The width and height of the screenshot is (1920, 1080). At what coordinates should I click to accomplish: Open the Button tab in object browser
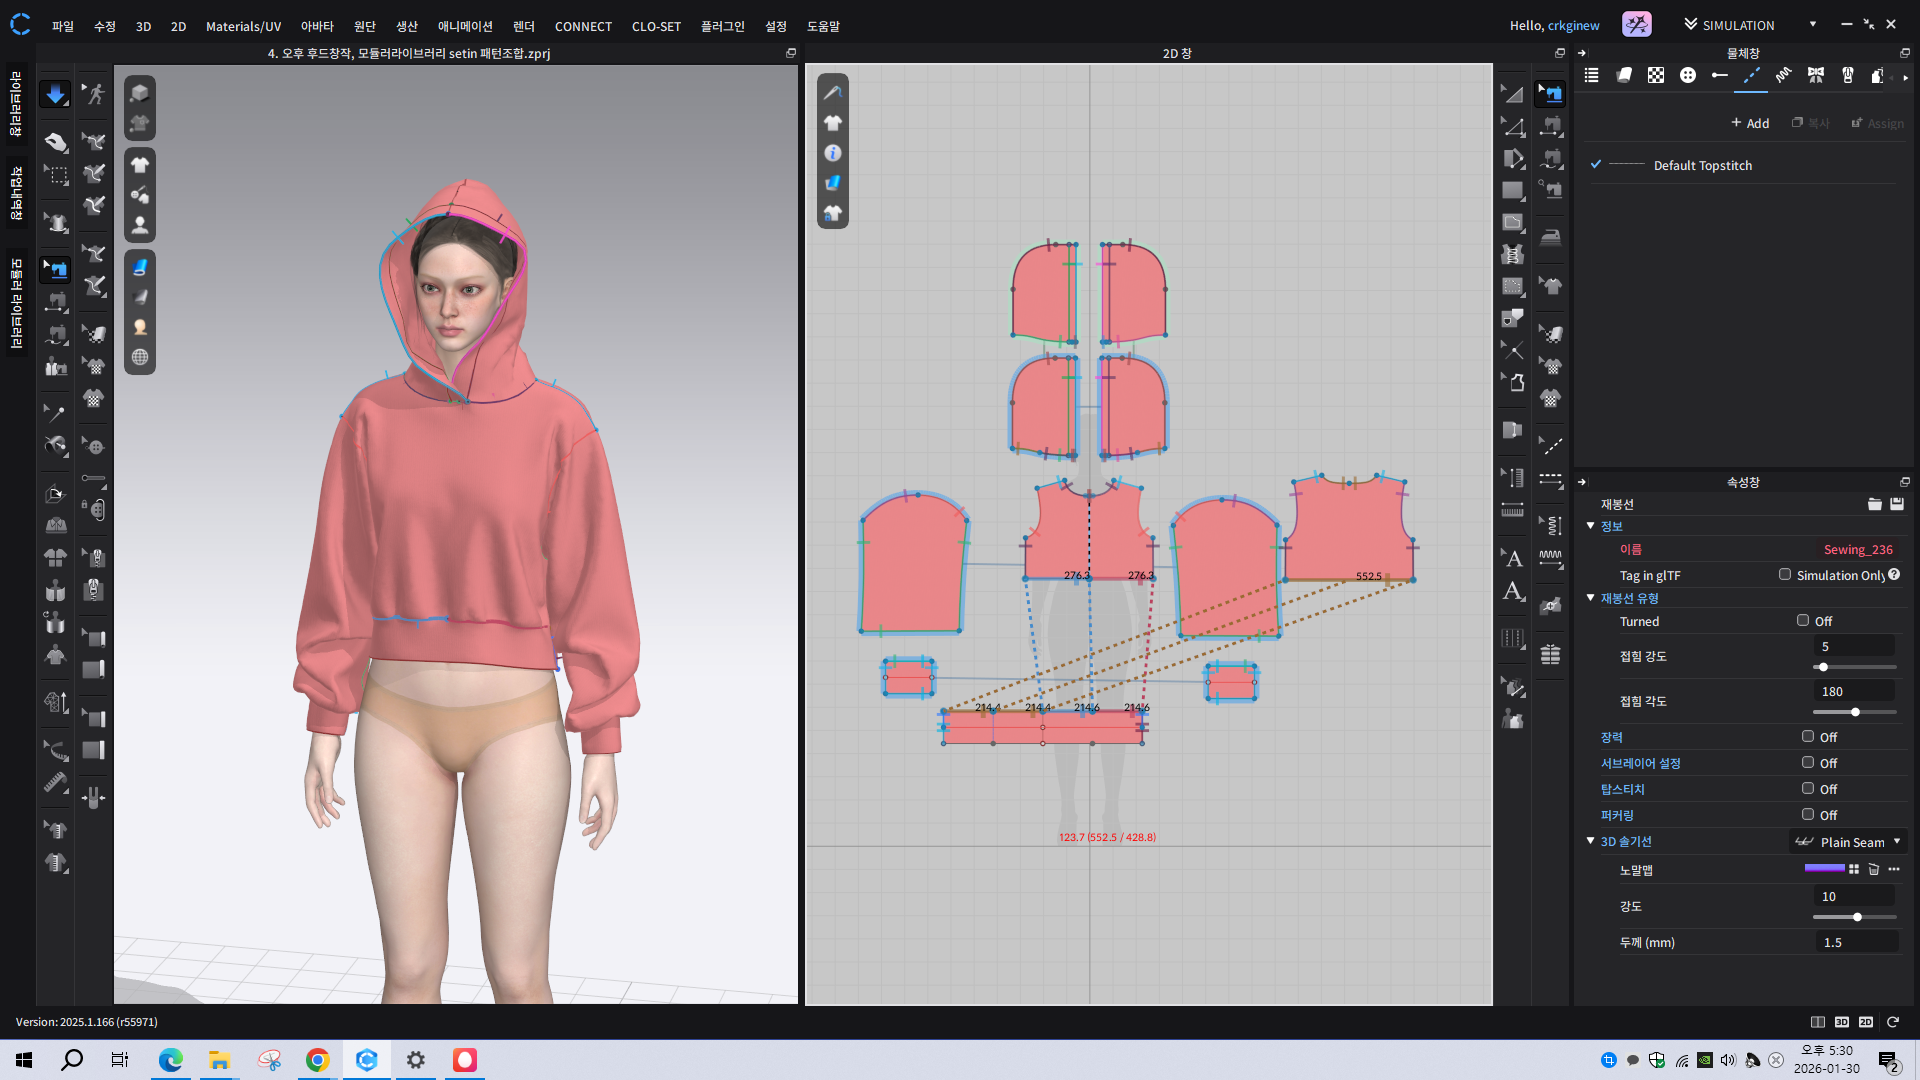[1688, 75]
